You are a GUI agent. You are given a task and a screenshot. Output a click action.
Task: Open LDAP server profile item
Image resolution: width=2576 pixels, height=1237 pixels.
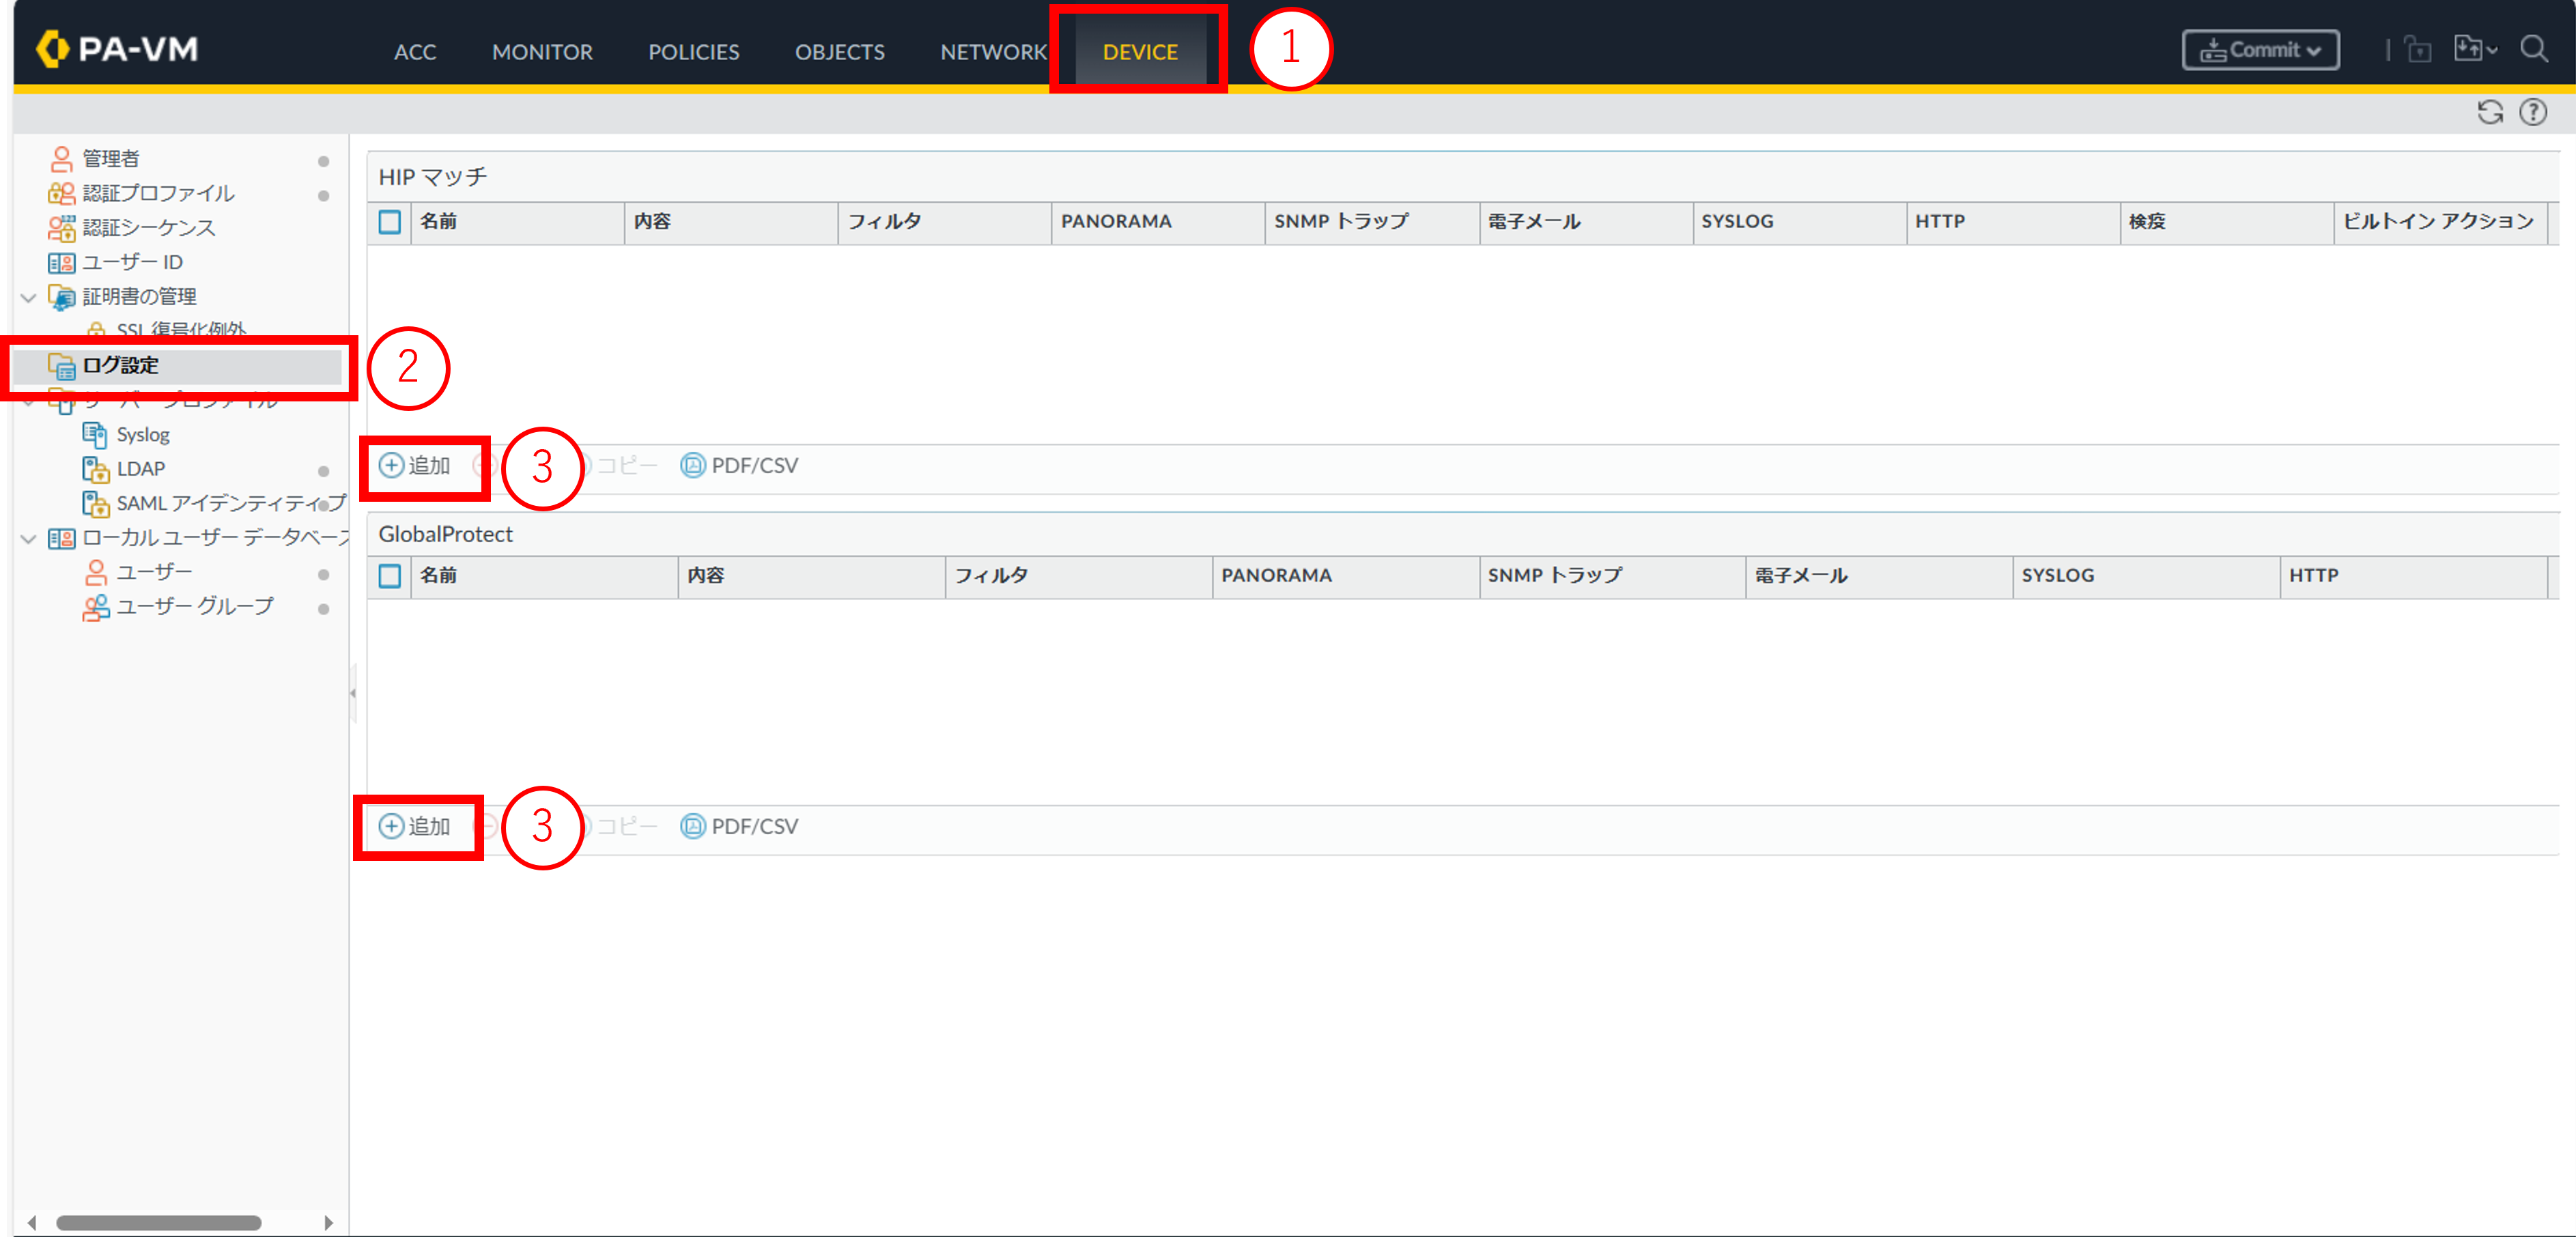tap(140, 468)
